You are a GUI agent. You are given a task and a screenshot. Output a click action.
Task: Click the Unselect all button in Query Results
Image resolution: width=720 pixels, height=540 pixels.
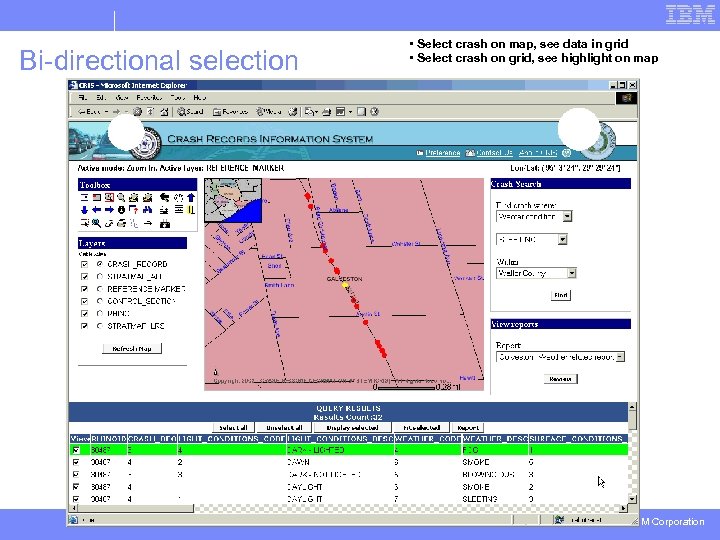tap(284, 428)
